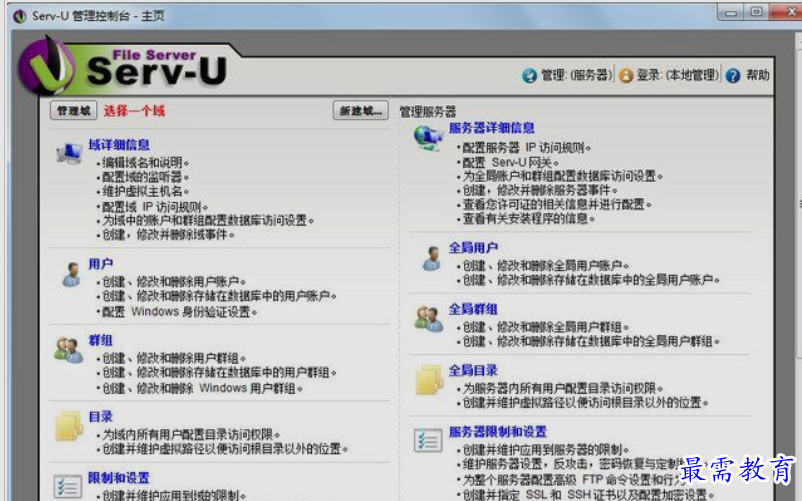This screenshot has width=802, height=501.
Task: Click the Serv-U title bar app icon
Action: [19, 16]
